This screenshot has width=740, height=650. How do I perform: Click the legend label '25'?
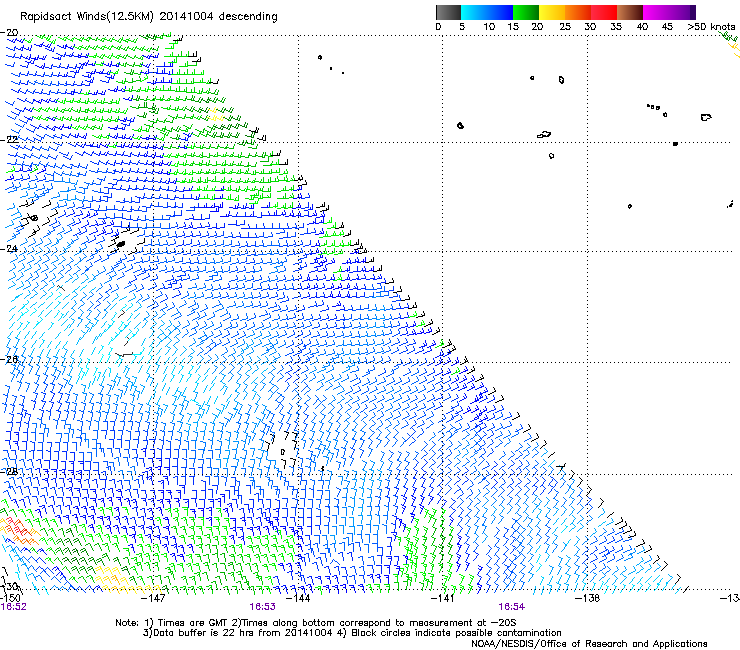564,27
